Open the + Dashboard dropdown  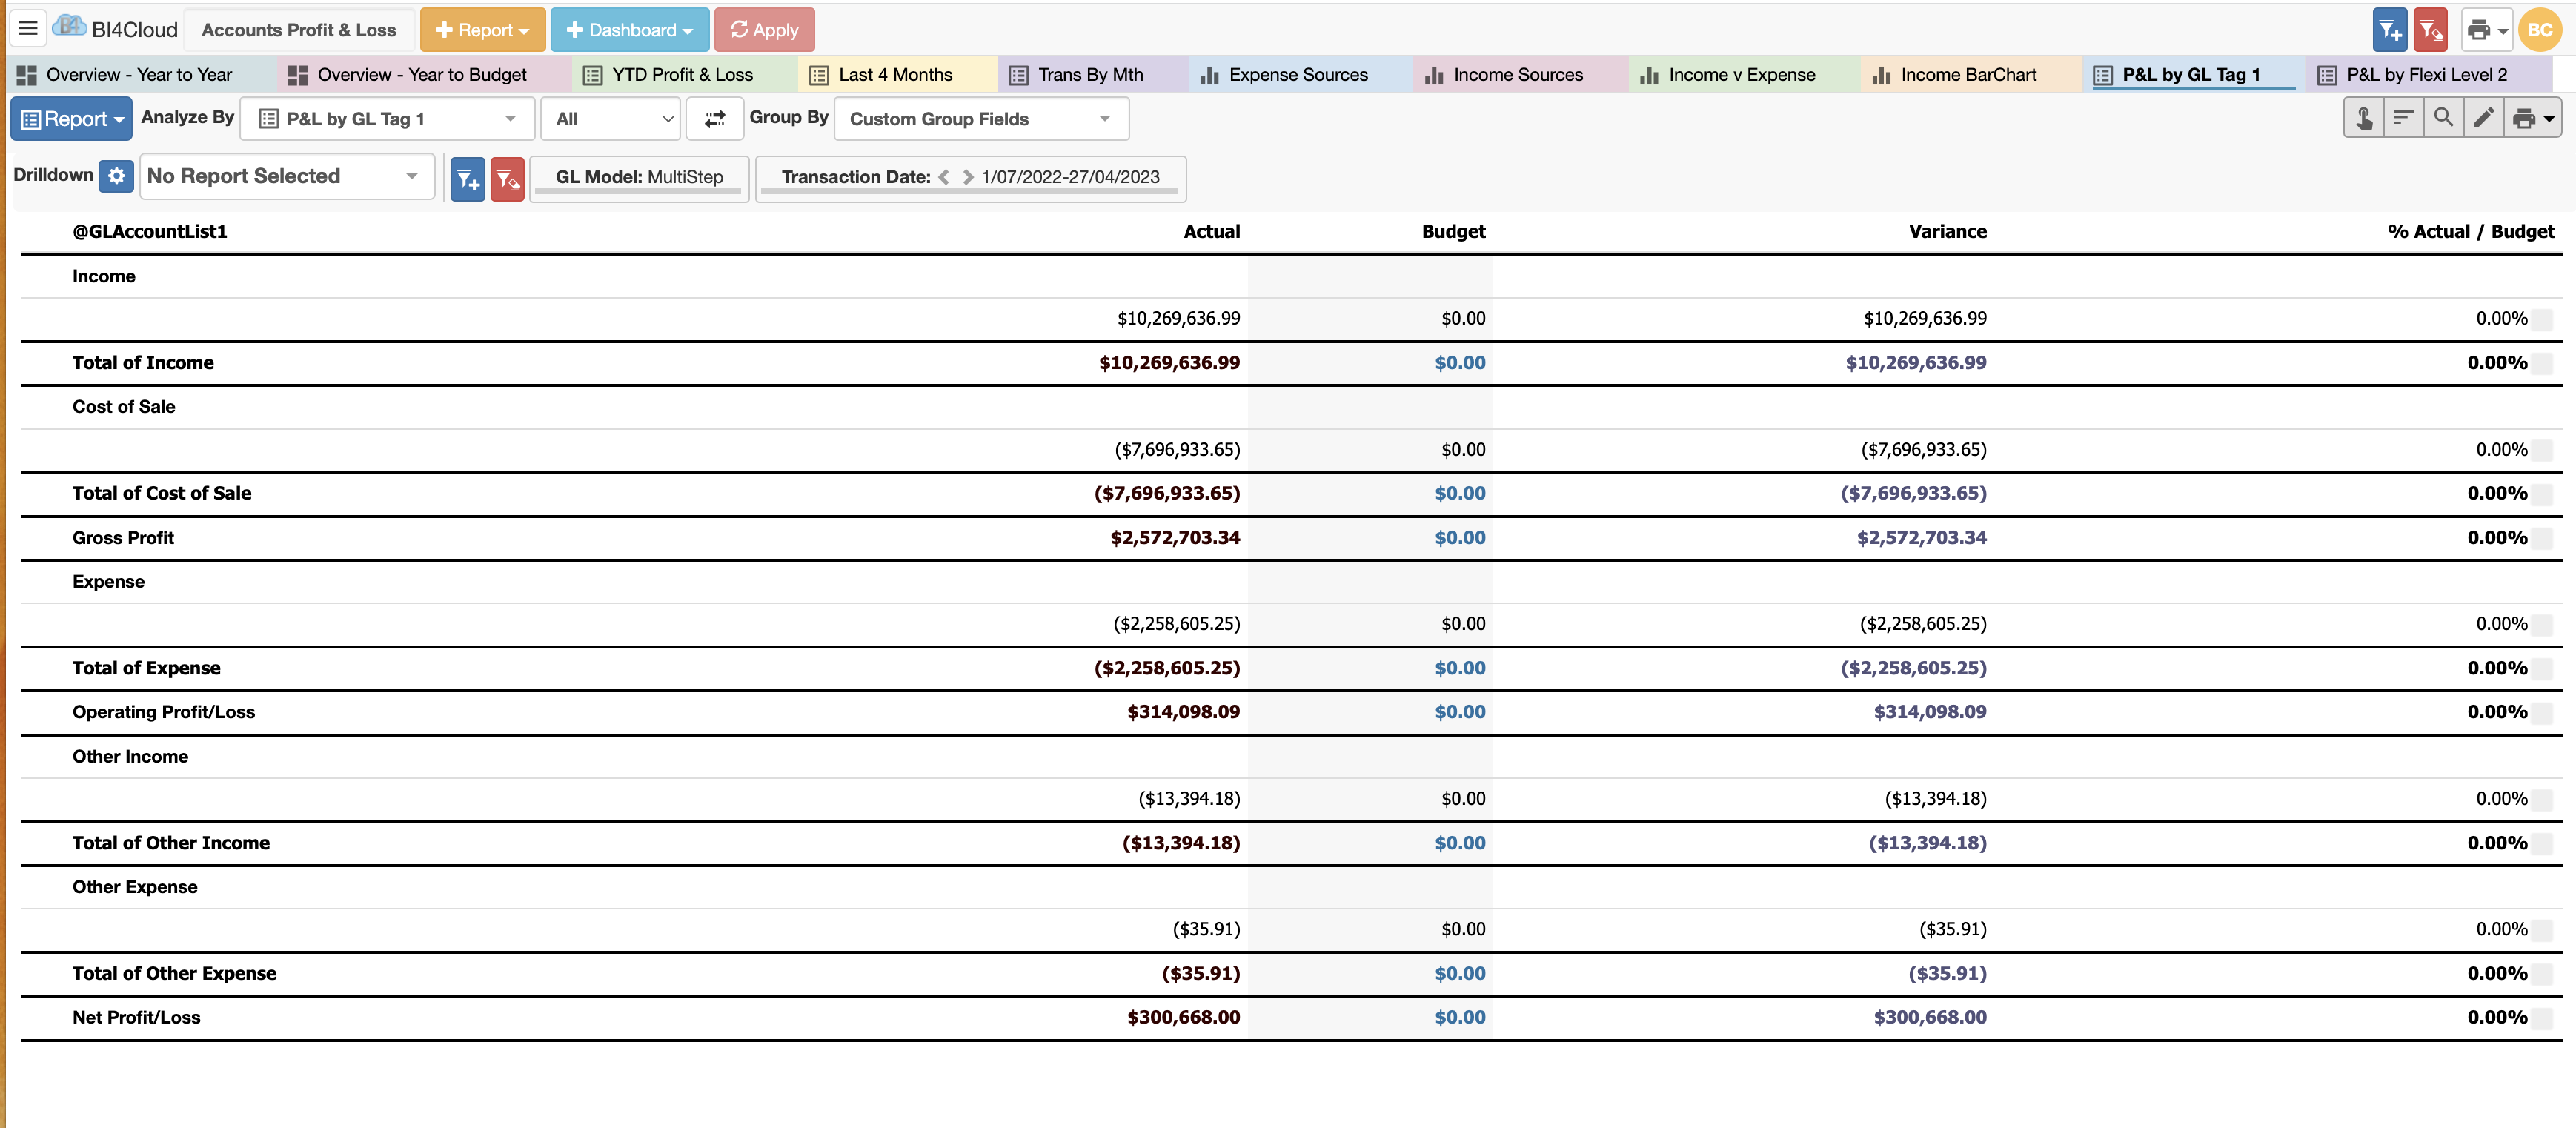pyautogui.click(x=630, y=30)
